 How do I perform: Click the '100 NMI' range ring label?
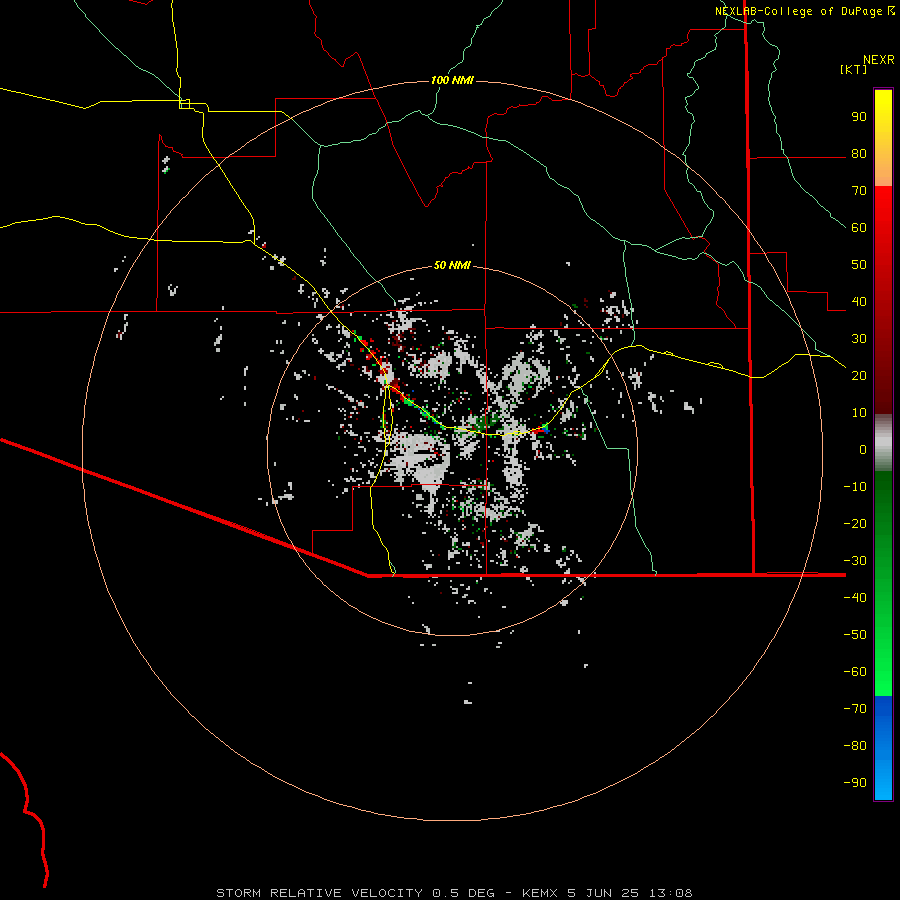(452, 80)
